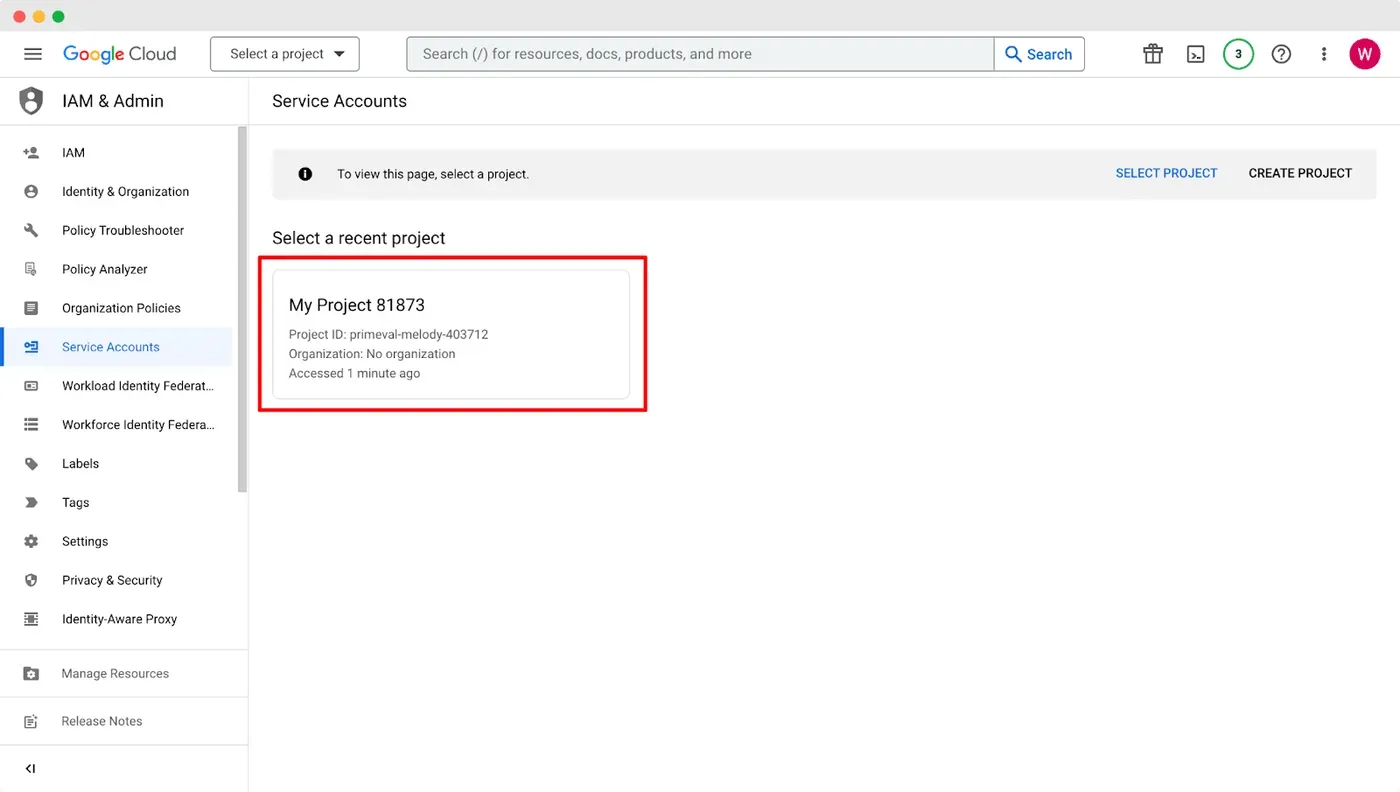
Task: Click the Workload Identity Federation icon
Action: pos(31,386)
